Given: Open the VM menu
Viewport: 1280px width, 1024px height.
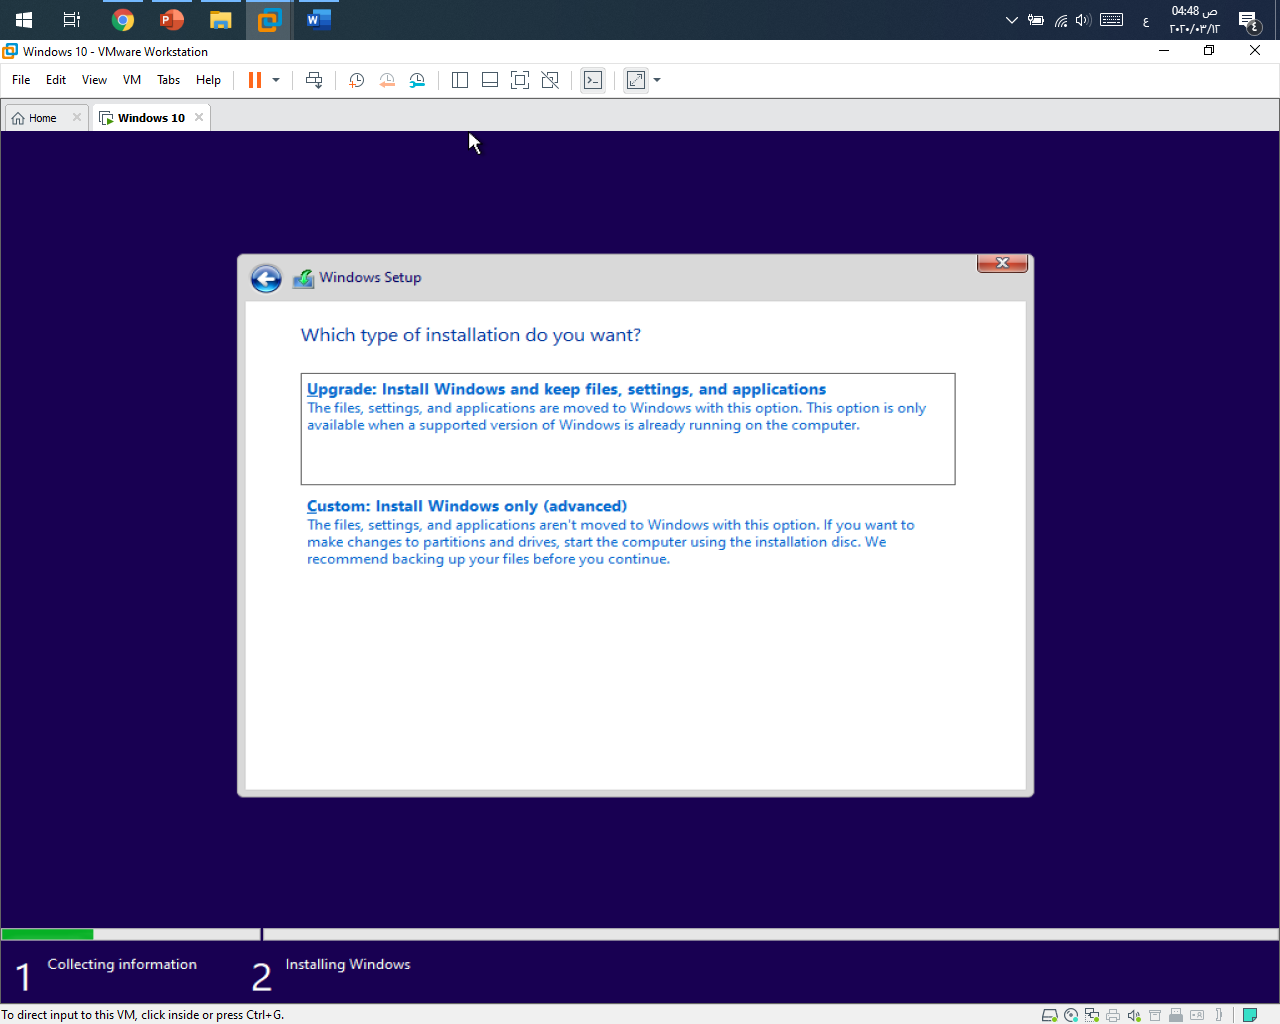Looking at the screenshot, I should click(132, 80).
